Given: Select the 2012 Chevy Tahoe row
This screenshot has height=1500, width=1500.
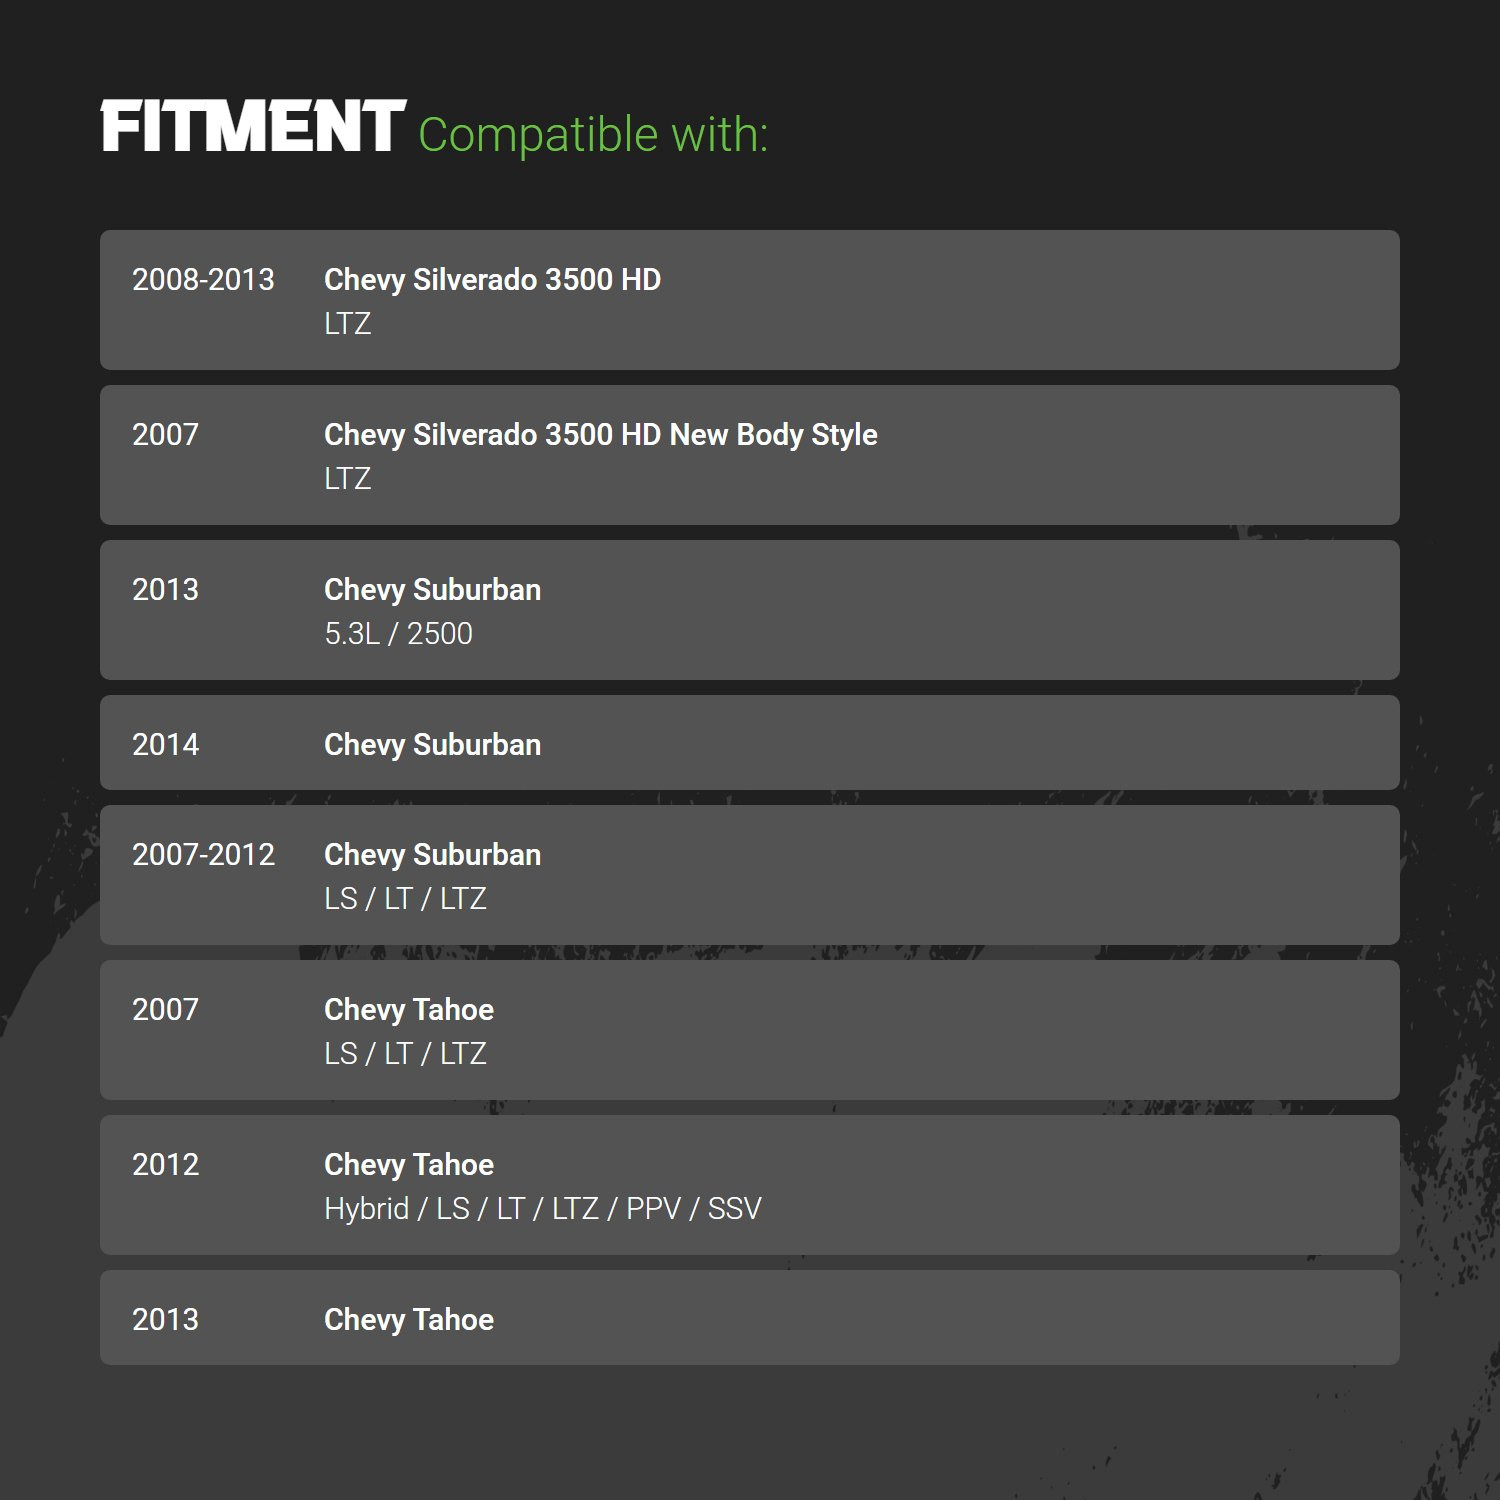Looking at the screenshot, I should click(x=750, y=1185).
